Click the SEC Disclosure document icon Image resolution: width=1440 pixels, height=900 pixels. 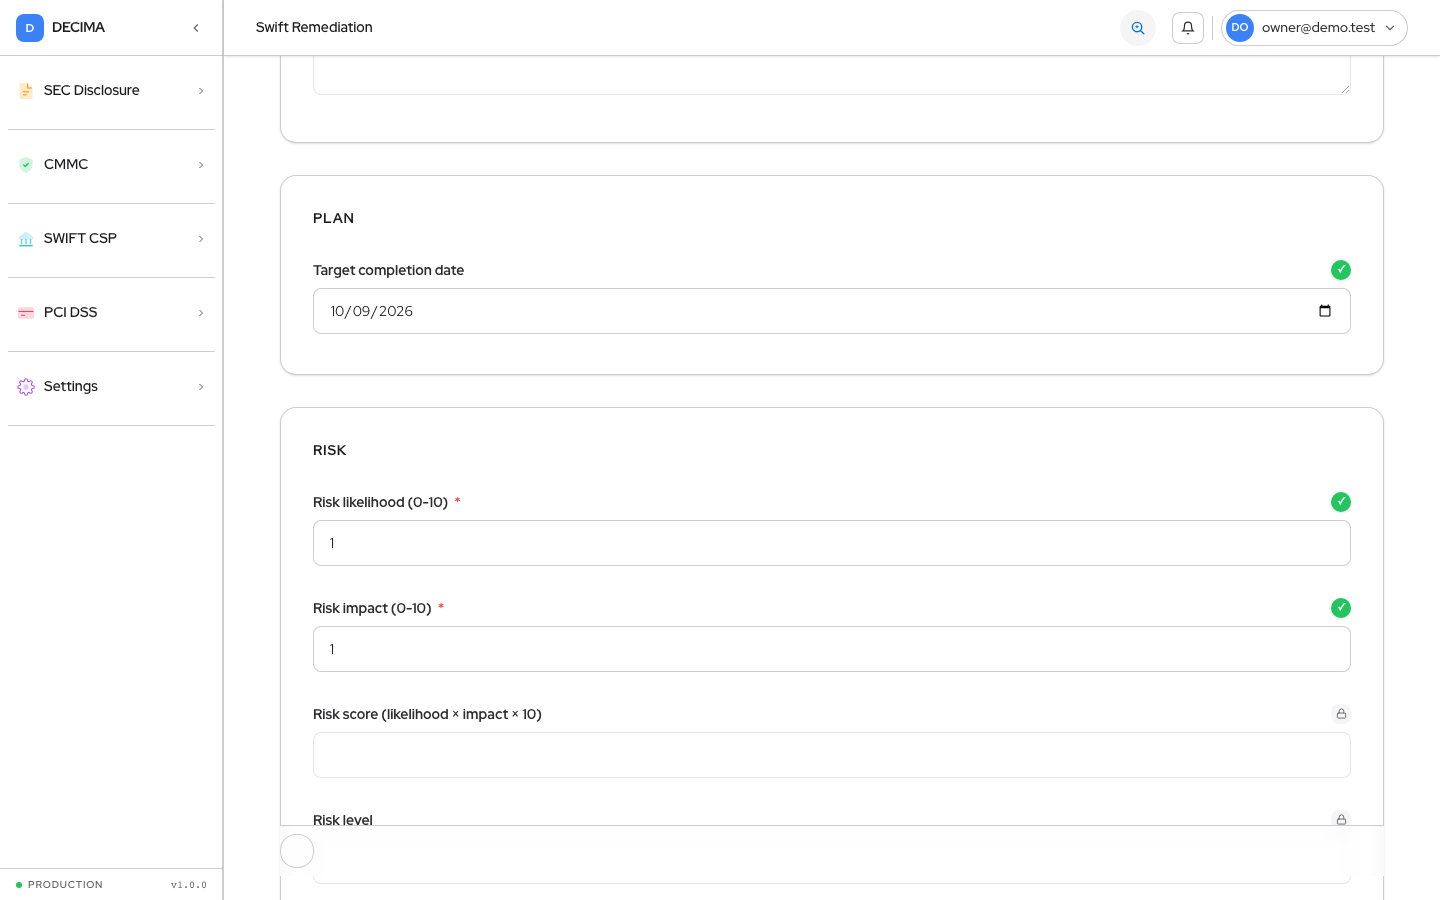tap(26, 91)
